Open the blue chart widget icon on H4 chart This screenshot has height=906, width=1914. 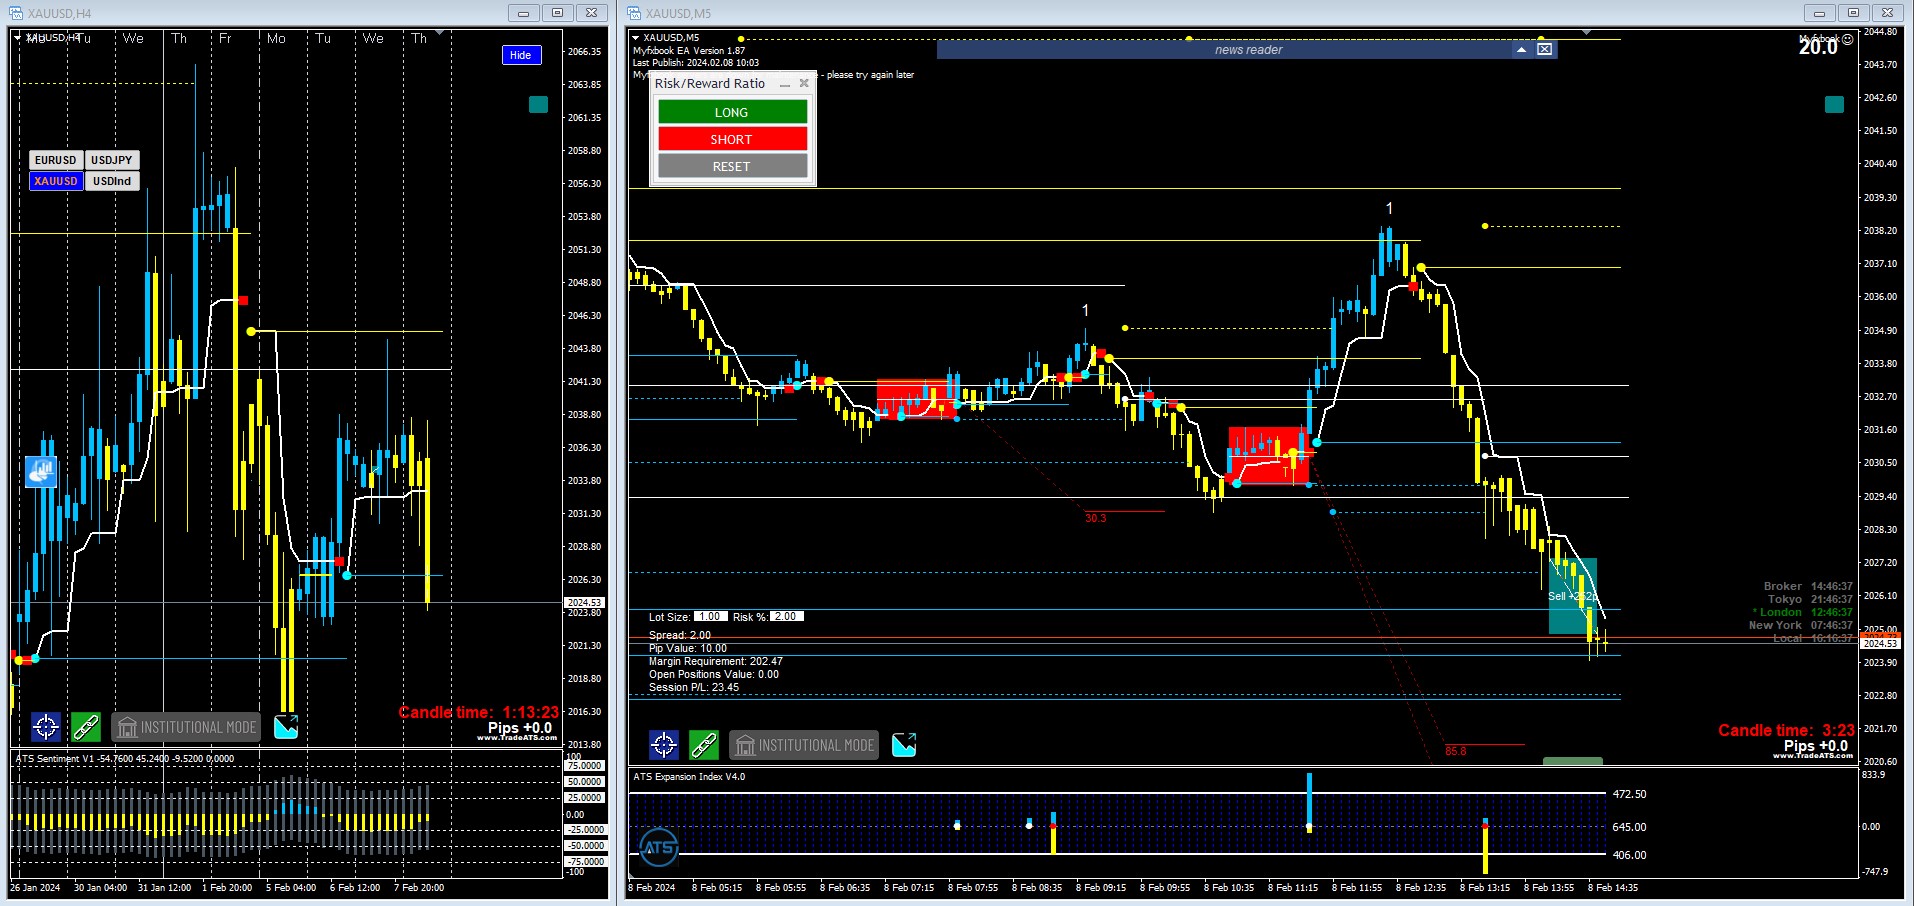[x=41, y=472]
